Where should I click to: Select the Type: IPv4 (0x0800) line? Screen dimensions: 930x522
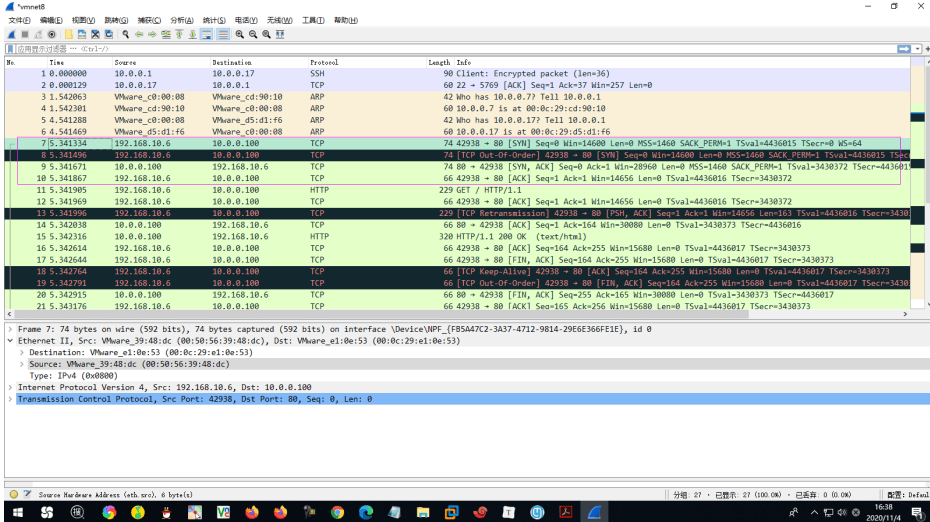click(74, 376)
